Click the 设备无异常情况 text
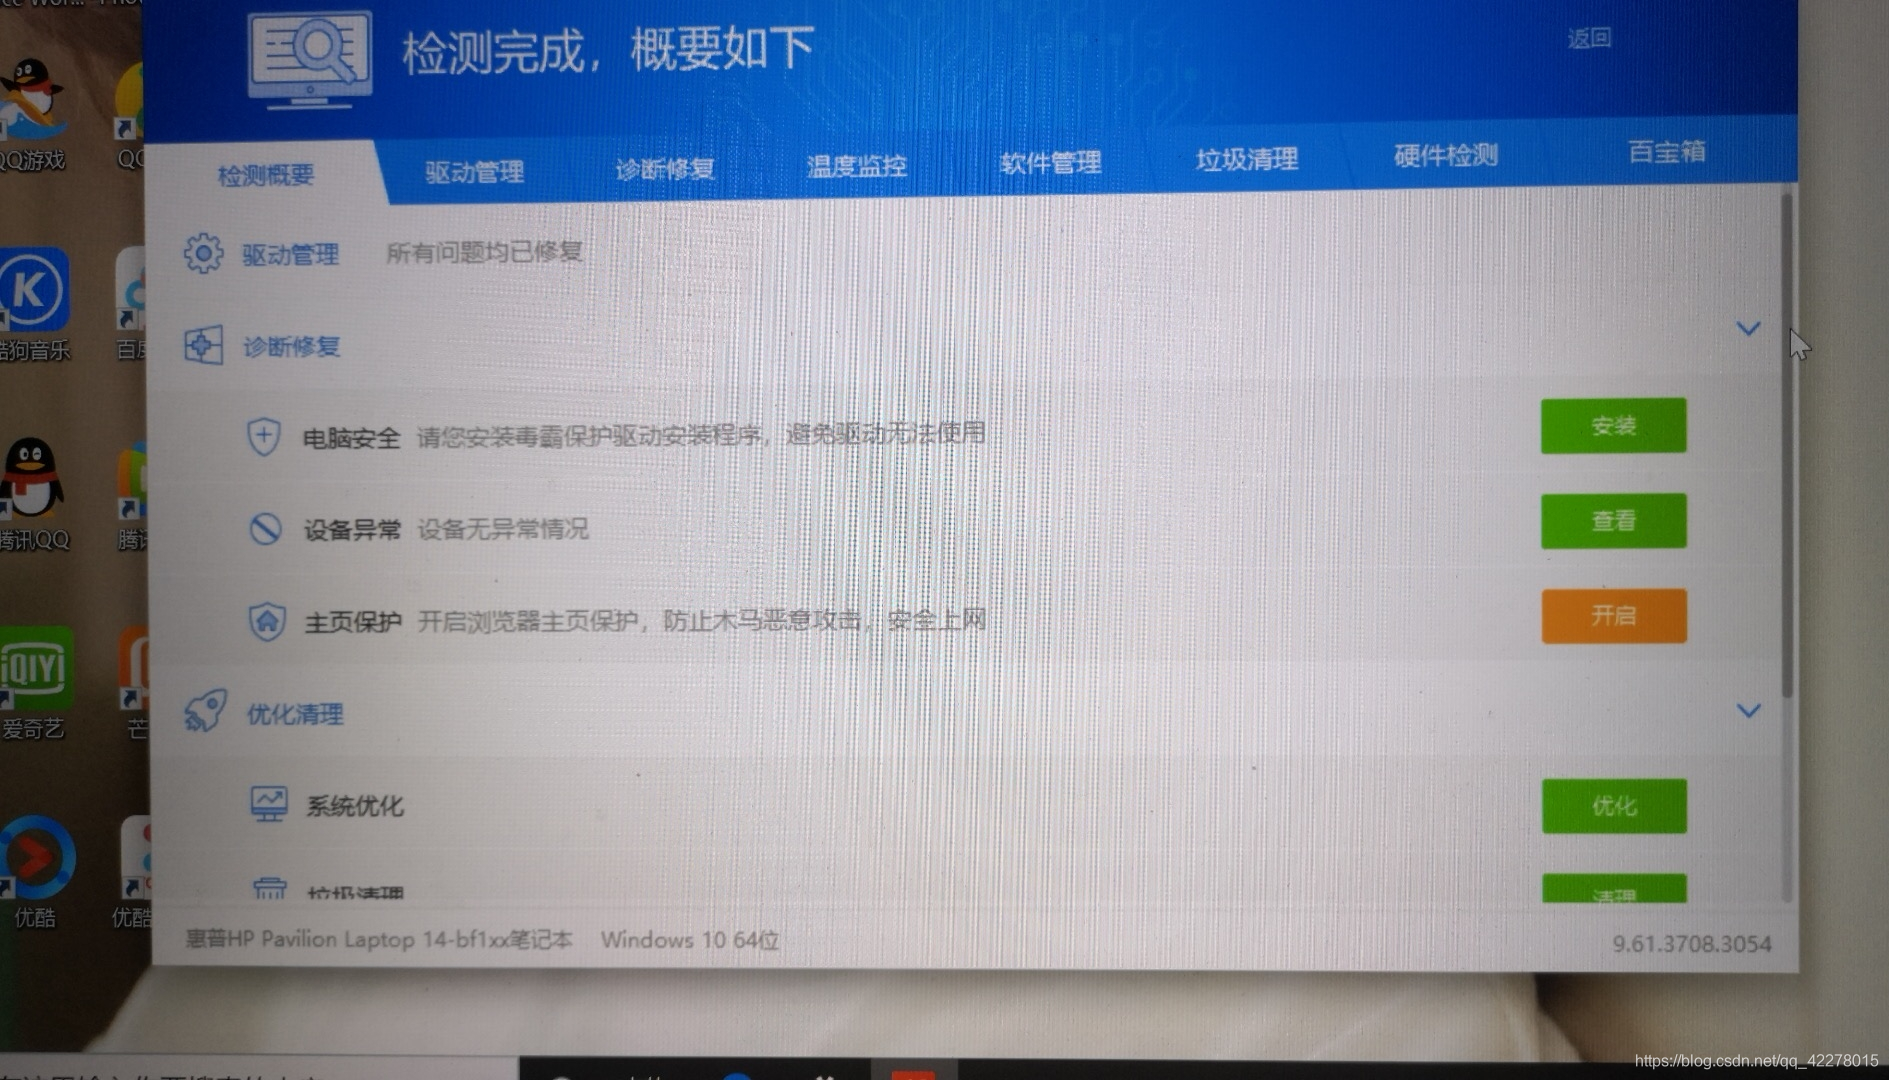The width and height of the screenshot is (1889, 1080). tap(503, 529)
